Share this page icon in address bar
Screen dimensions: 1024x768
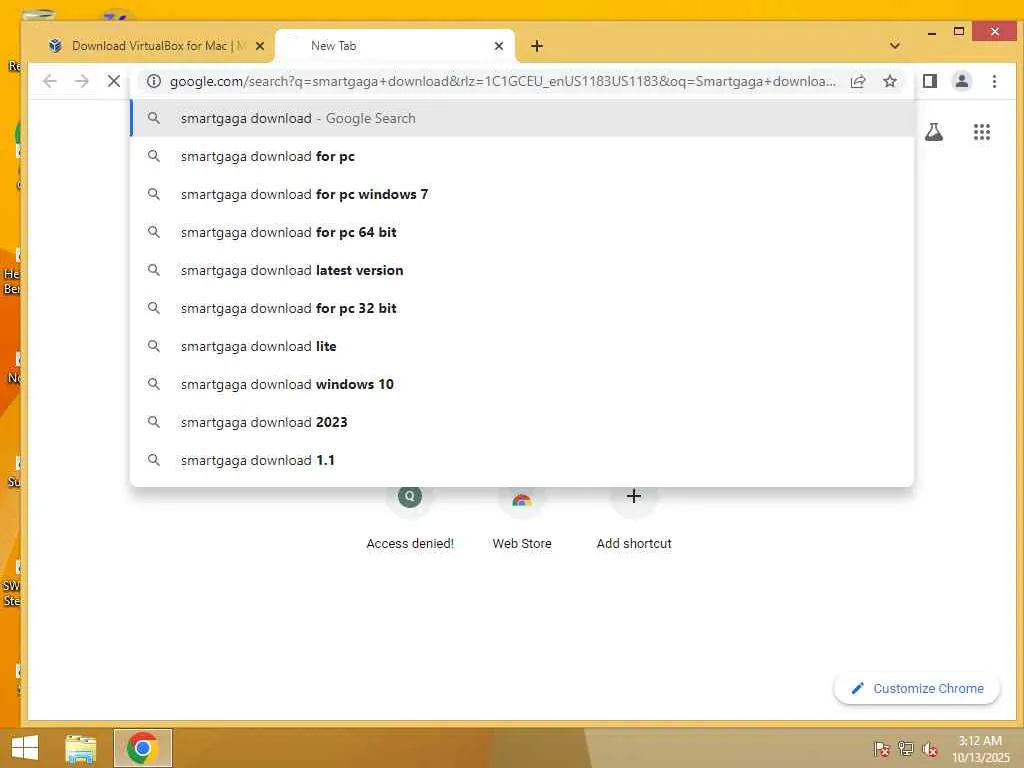click(x=858, y=81)
